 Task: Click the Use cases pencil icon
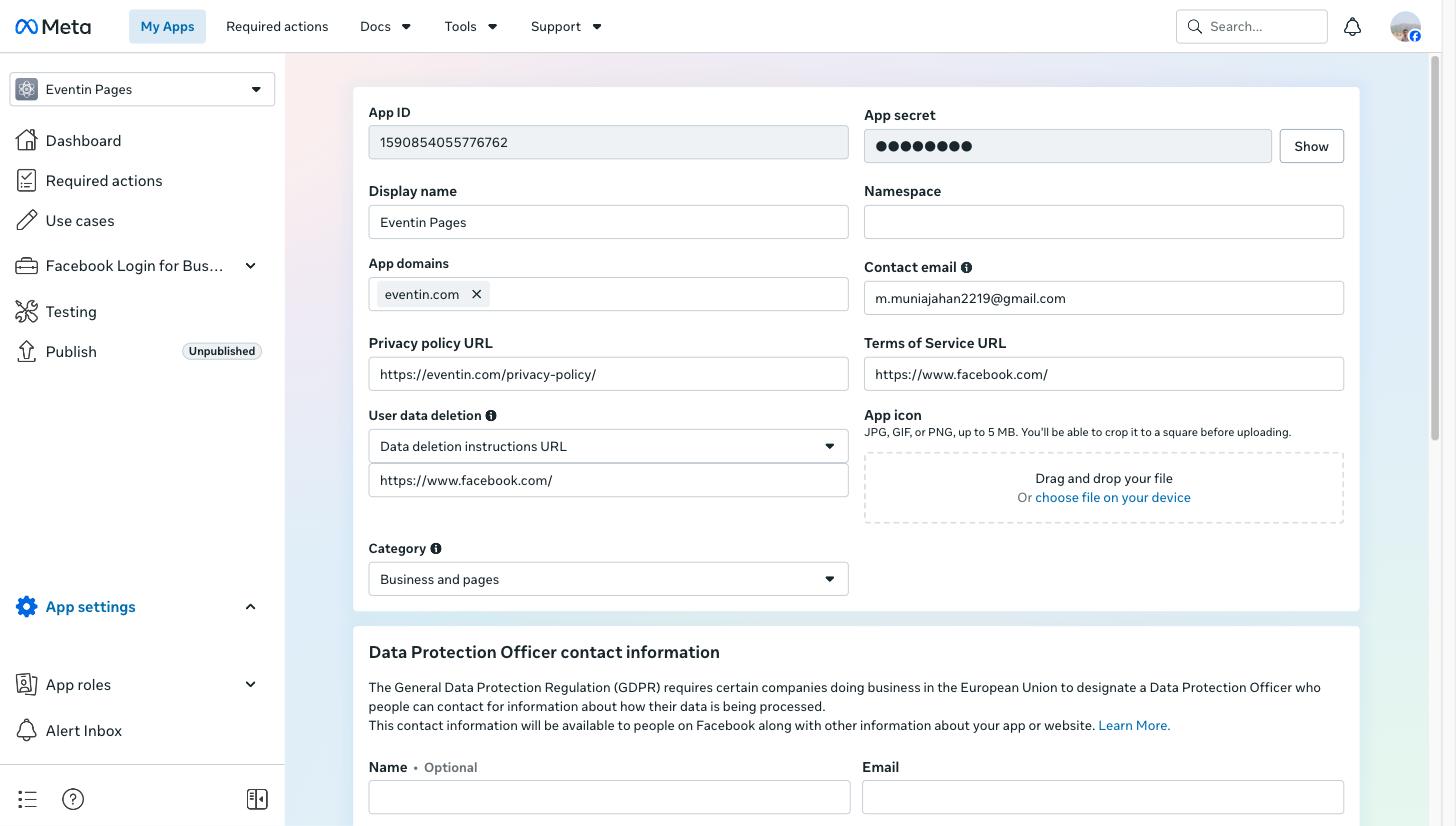(27, 221)
